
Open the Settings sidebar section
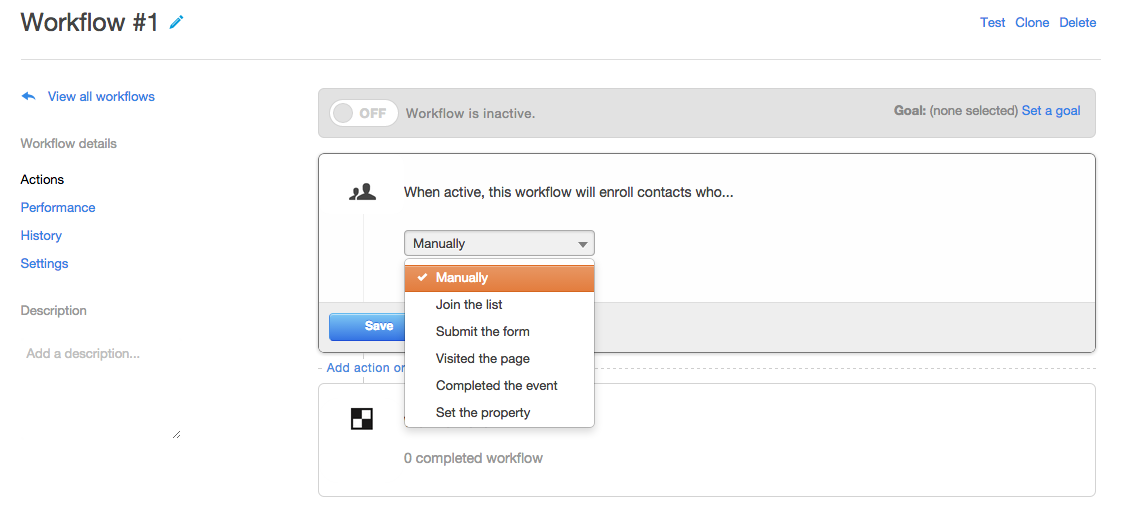coord(44,263)
